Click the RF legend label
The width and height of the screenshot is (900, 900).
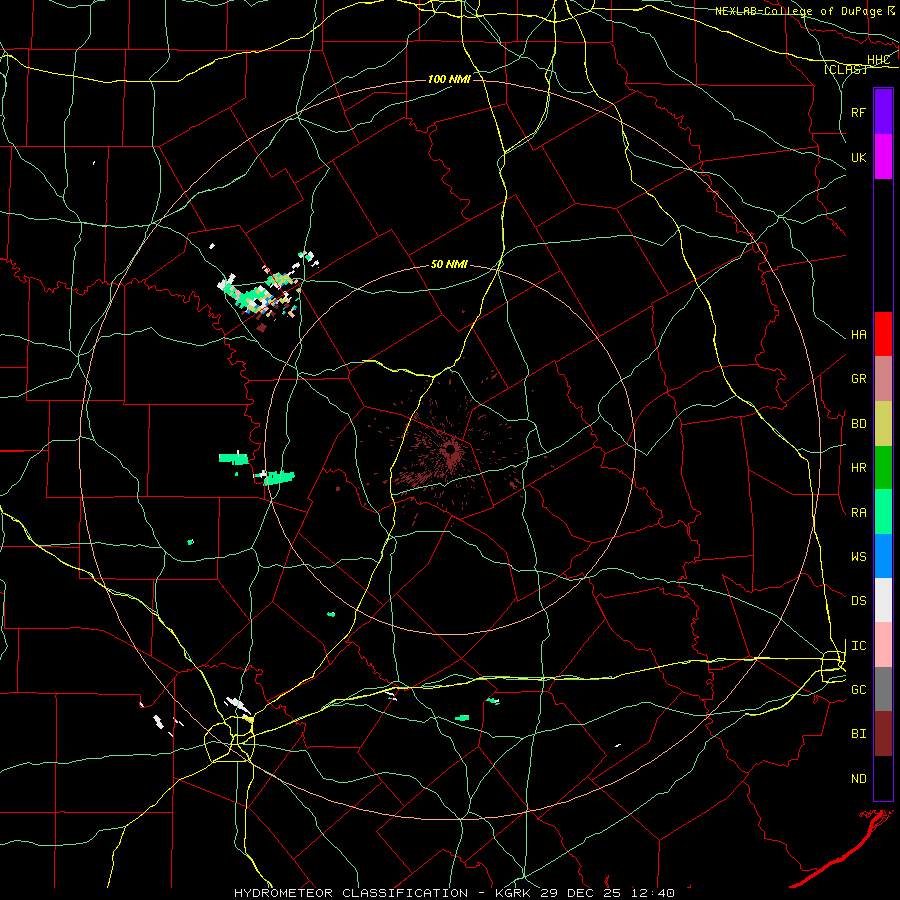point(858,112)
